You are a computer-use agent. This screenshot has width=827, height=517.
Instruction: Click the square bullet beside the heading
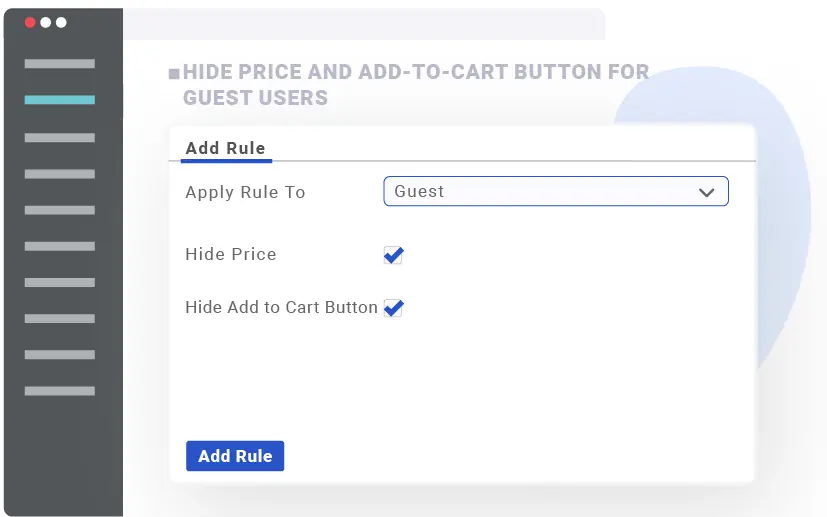(x=174, y=73)
